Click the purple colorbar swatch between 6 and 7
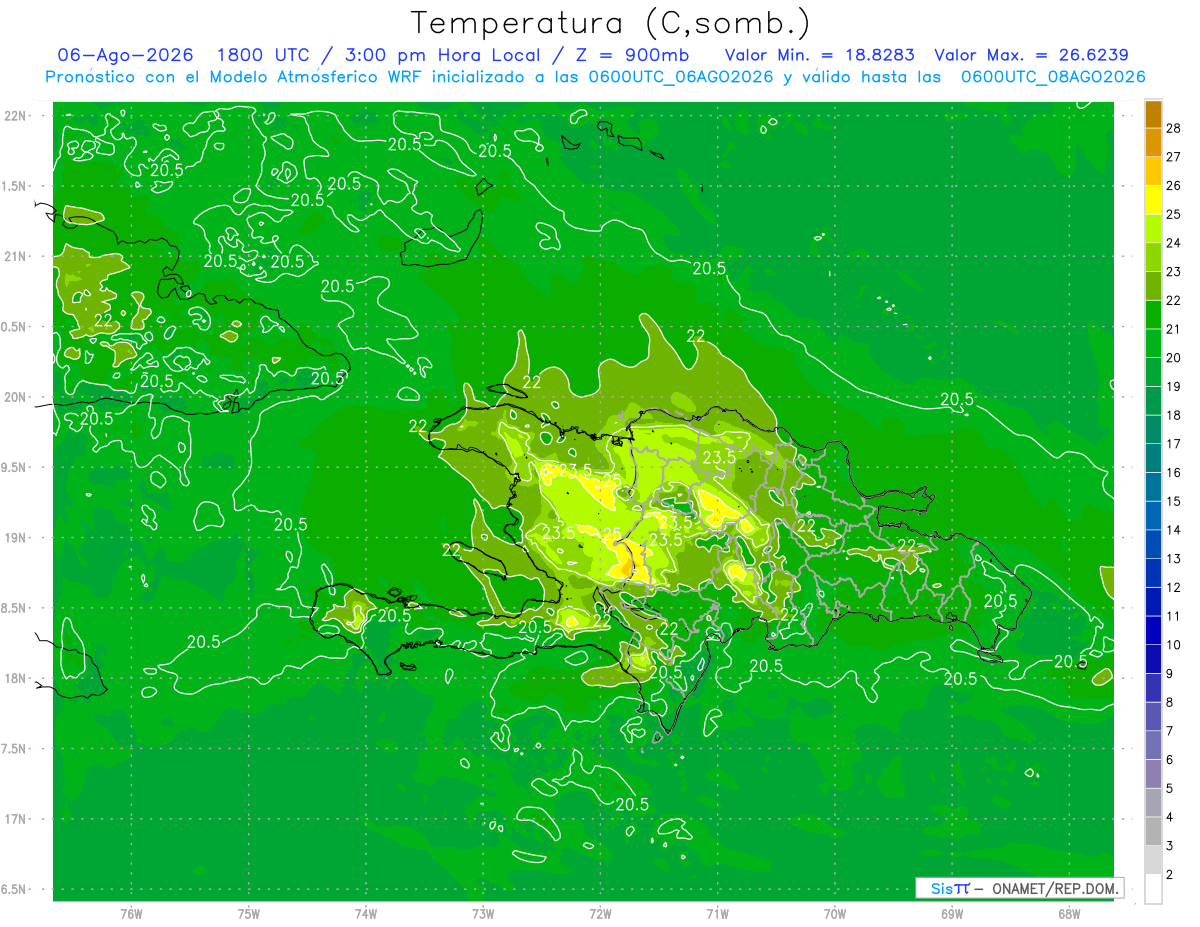Image resolution: width=1200 pixels, height=927 pixels. pyautogui.click(x=1153, y=746)
